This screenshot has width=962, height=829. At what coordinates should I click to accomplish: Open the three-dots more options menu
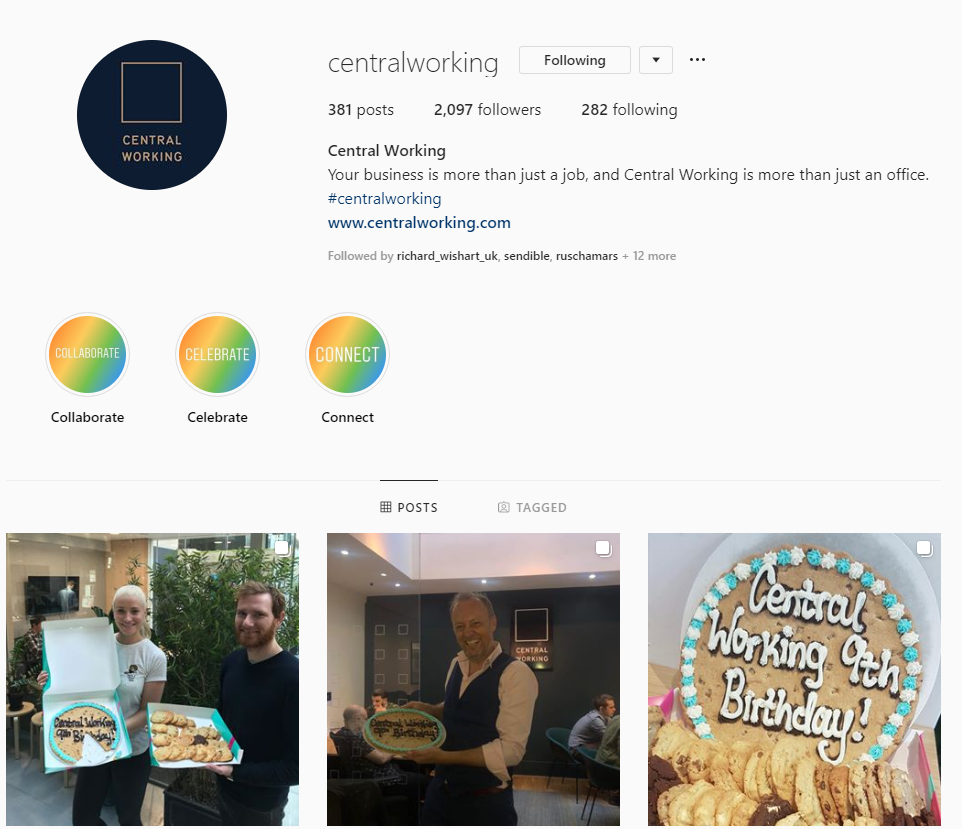click(x=697, y=60)
